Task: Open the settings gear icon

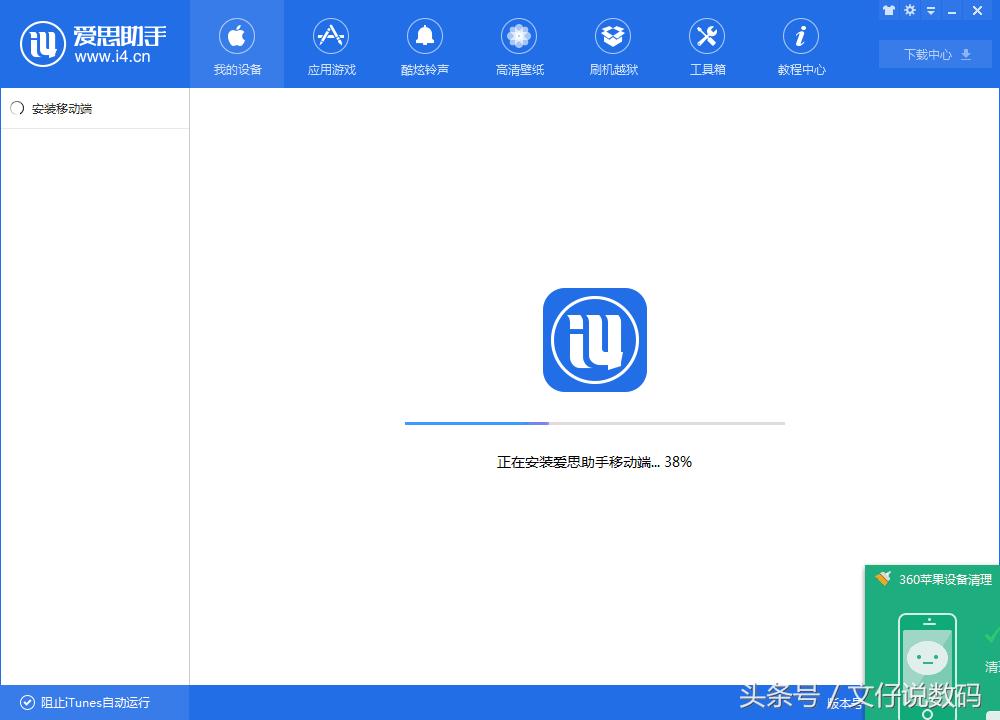Action: click(x=909, y=10)
